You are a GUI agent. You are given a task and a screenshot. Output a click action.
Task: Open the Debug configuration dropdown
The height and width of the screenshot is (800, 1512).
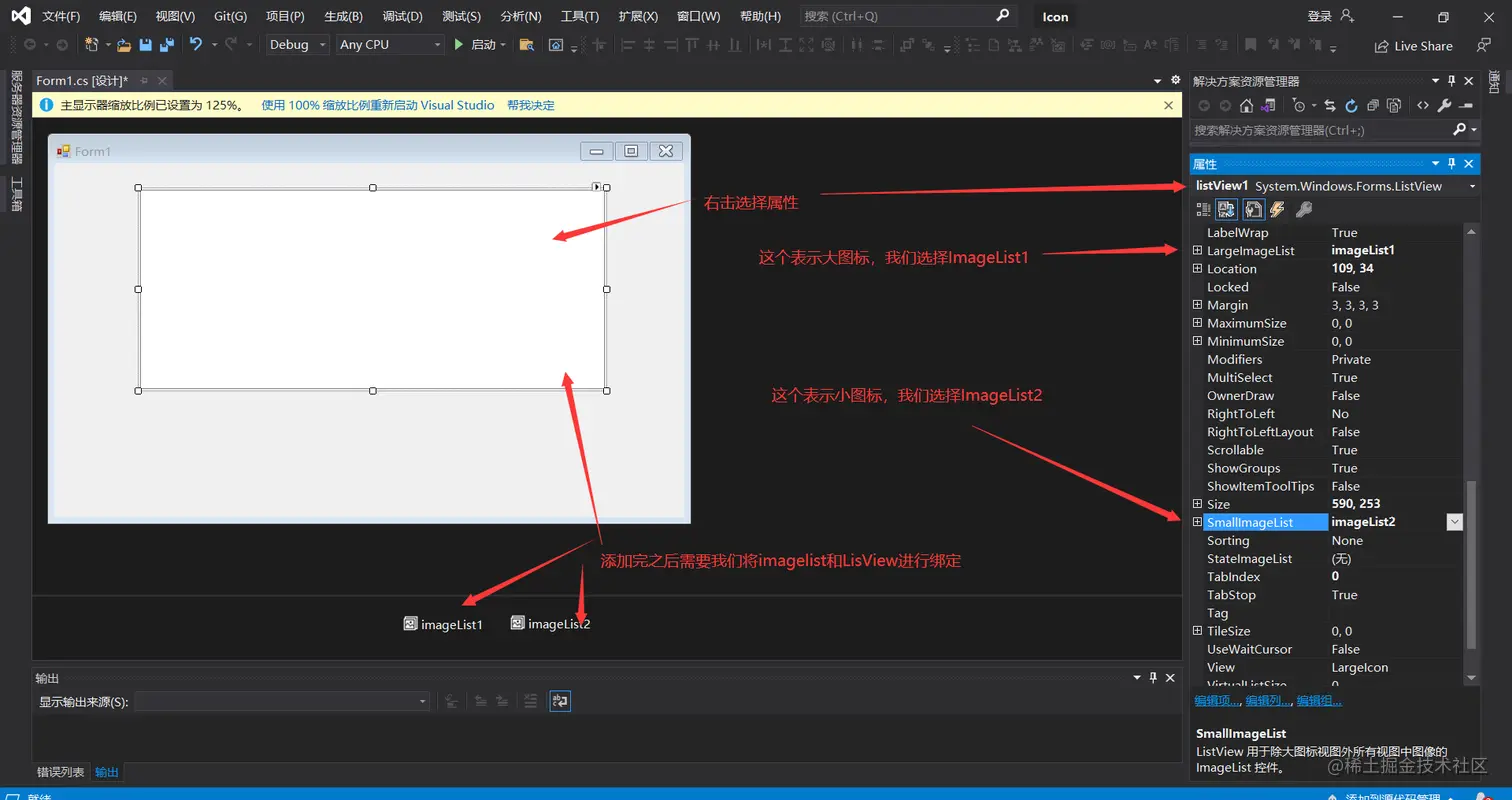[x=297, y=45]
